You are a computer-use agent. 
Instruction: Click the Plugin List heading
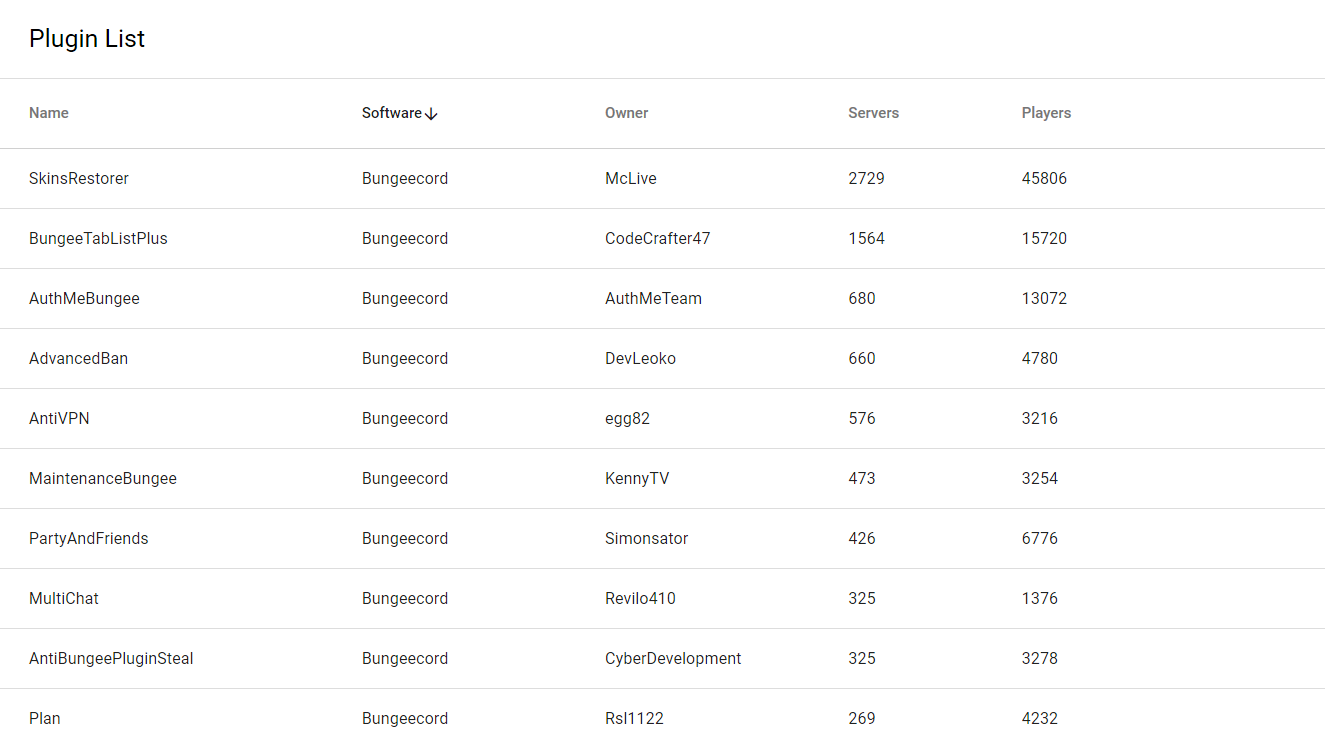[x=87, y=39]
